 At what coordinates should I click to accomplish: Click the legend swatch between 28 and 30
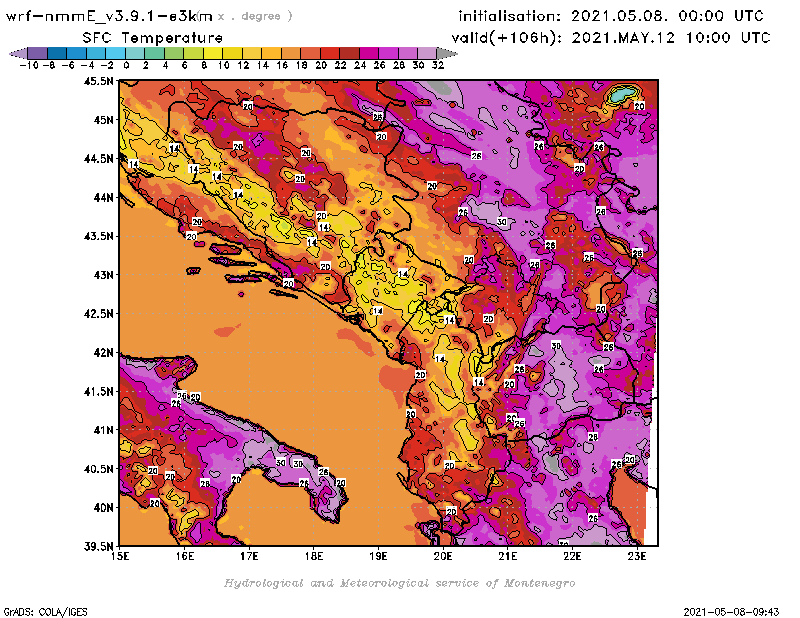(x=407, y=53)
